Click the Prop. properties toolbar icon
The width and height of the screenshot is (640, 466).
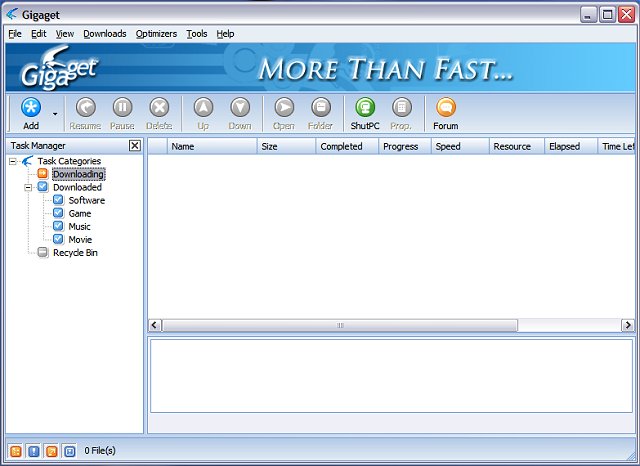(402, 108)
